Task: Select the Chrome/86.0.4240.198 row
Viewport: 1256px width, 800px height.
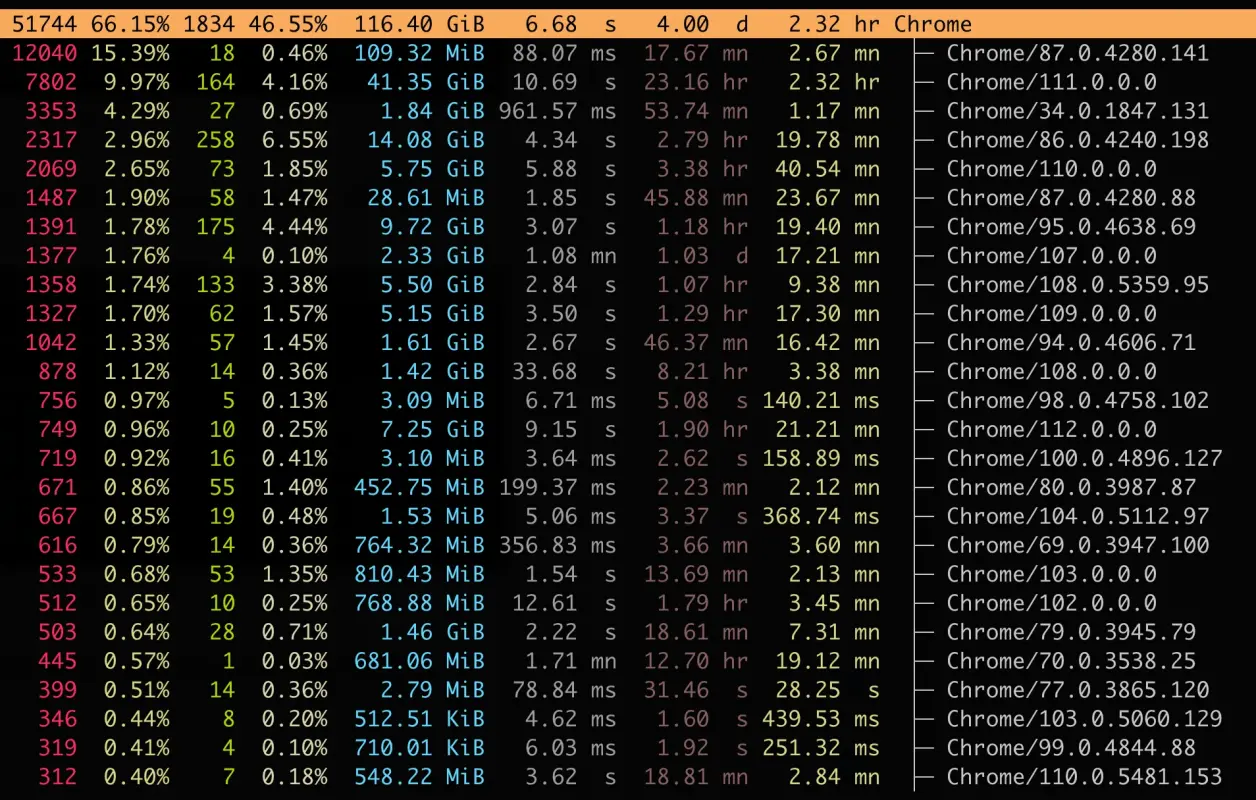Action: (x=628, y=140)
